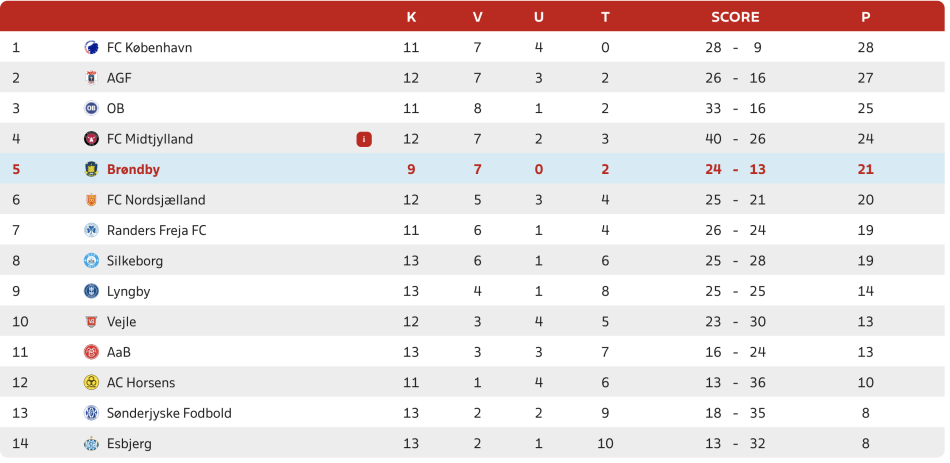Screen dimensions: 950x463
Task: Click the FC Nordsjælland club logo
Action: (x=91, y=200)
